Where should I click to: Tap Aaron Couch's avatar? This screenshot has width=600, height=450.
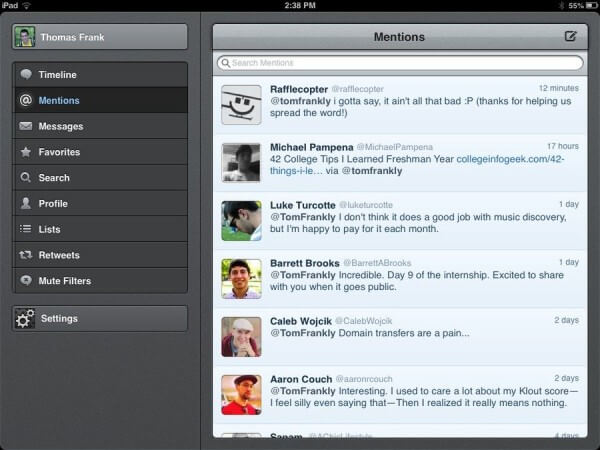241,395
